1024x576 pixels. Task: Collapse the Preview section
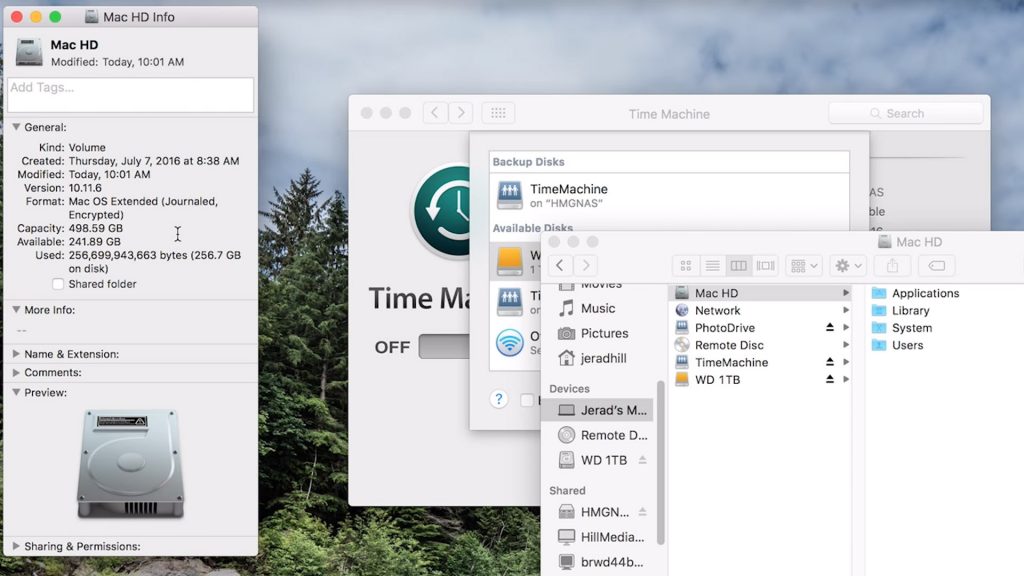pos(16,392)
